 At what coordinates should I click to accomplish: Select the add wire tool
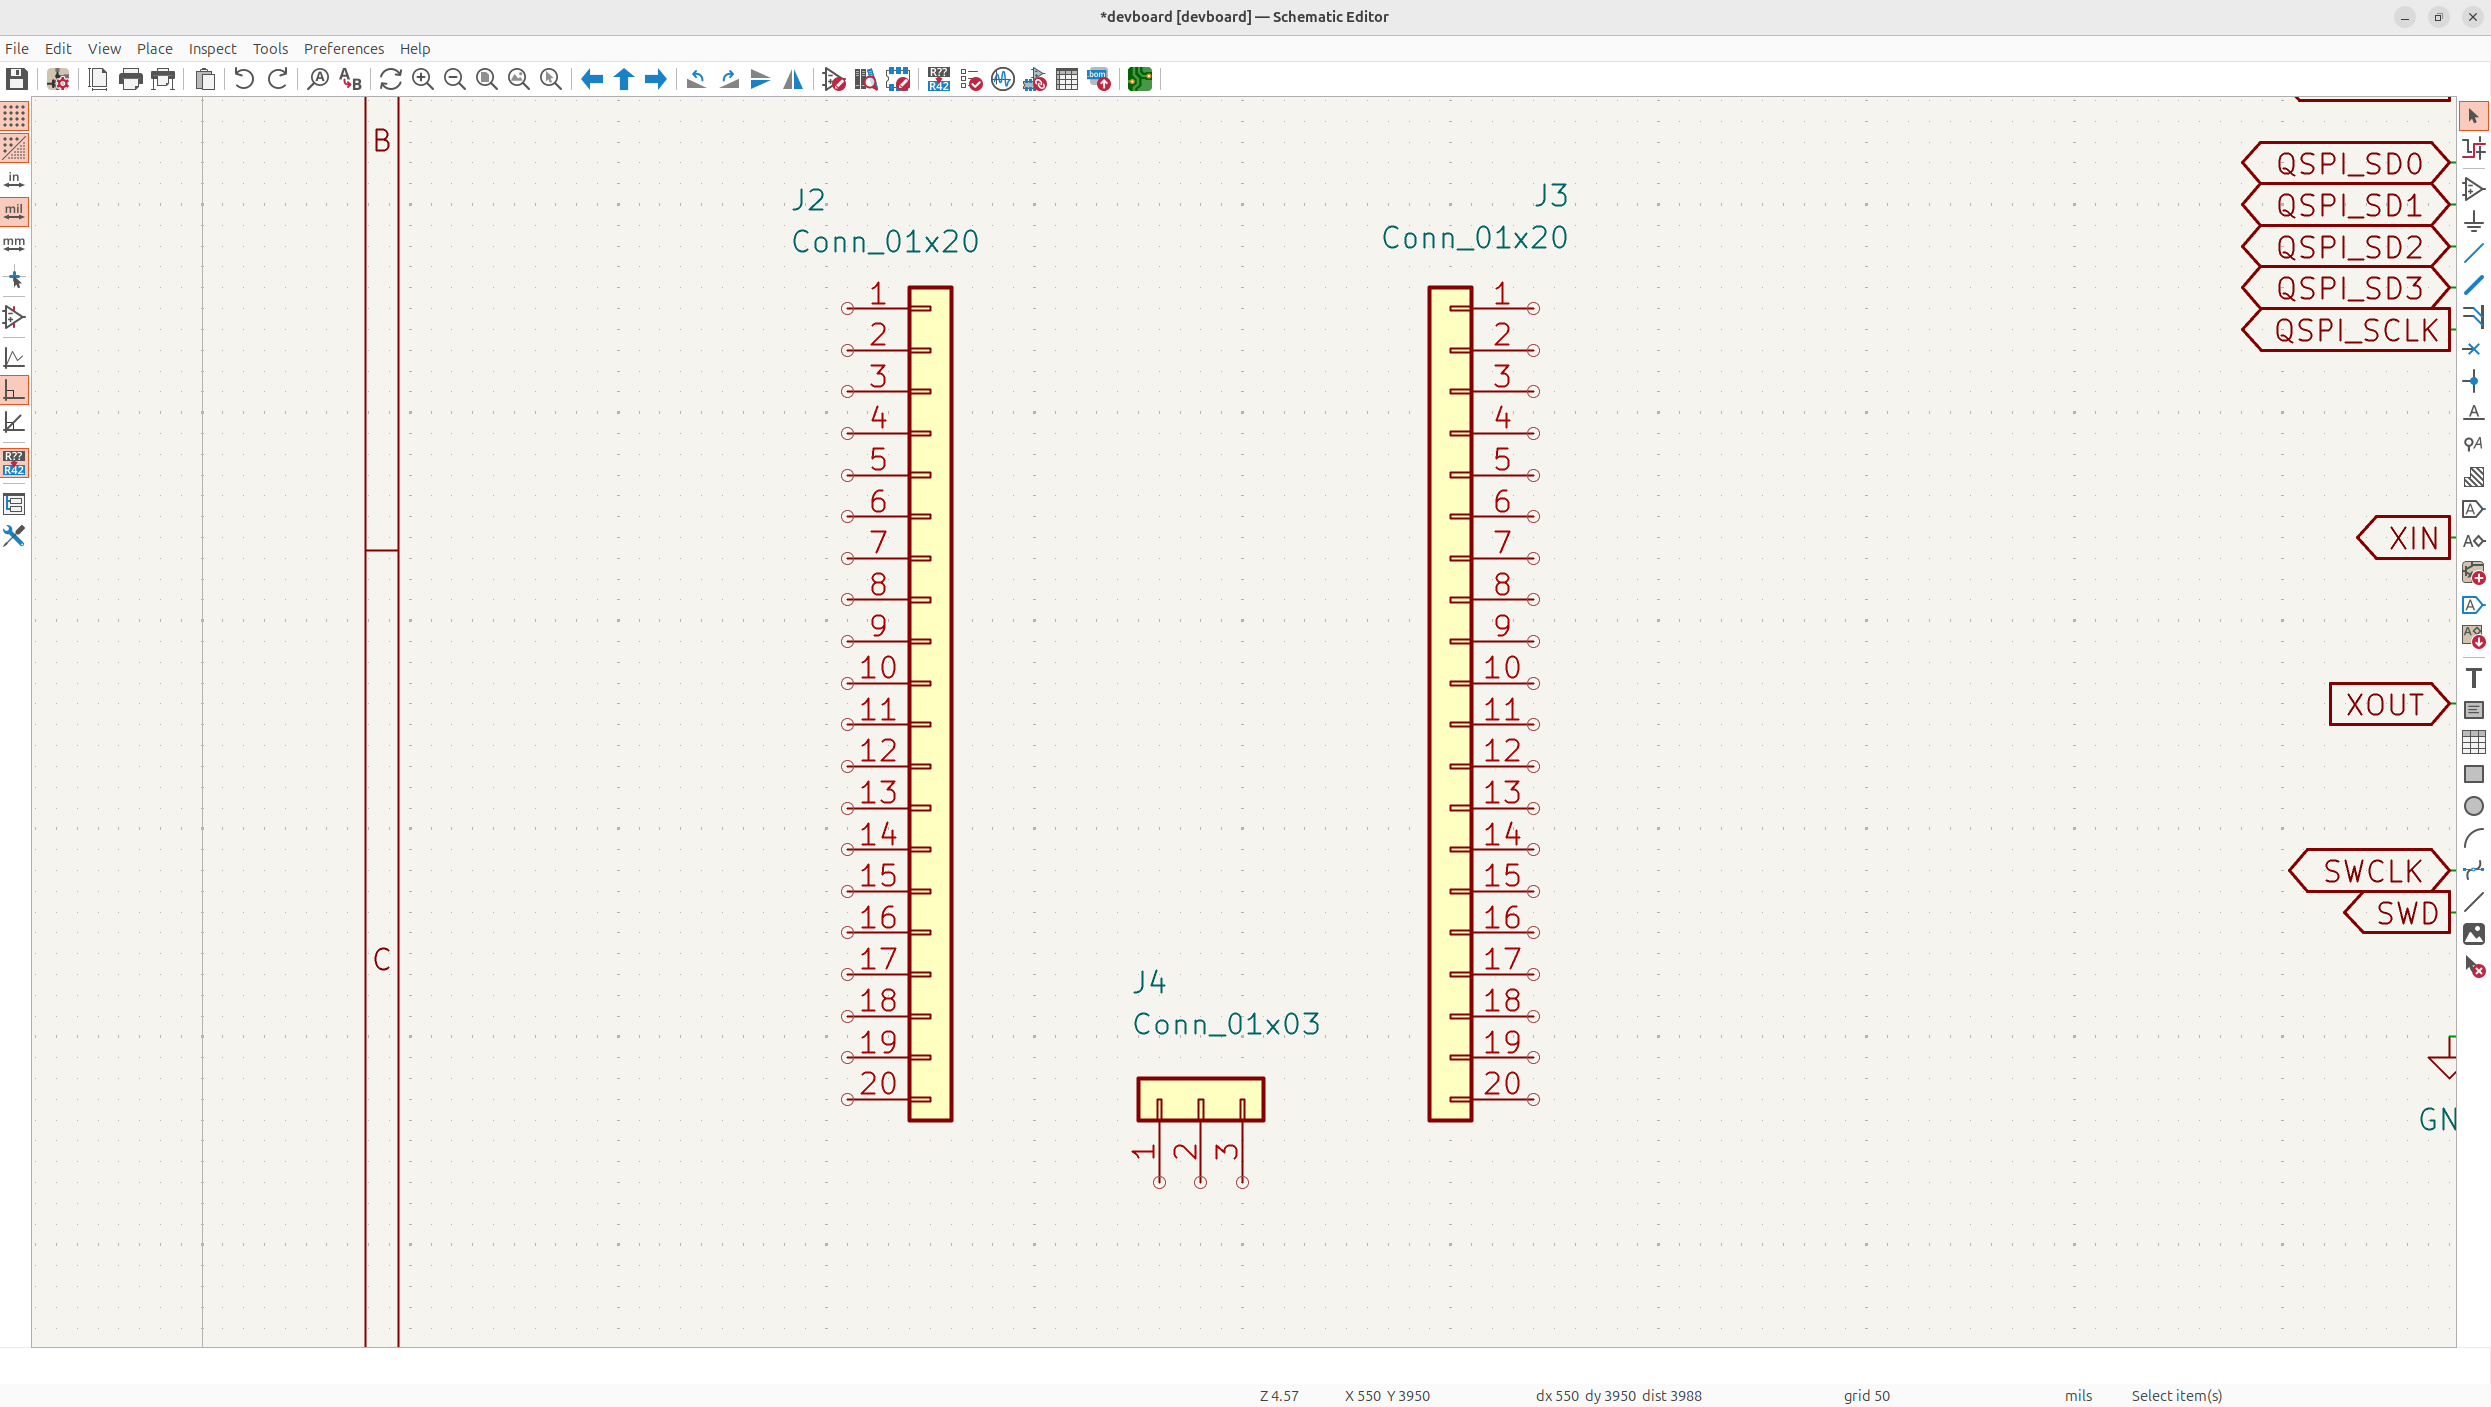2473,253
